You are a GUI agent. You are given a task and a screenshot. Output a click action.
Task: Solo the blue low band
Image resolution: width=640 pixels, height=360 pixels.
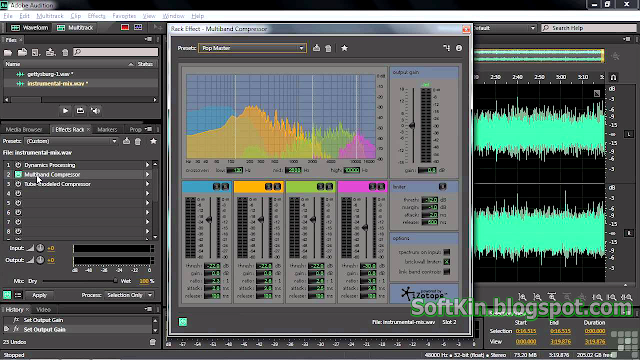coord(216,187)
